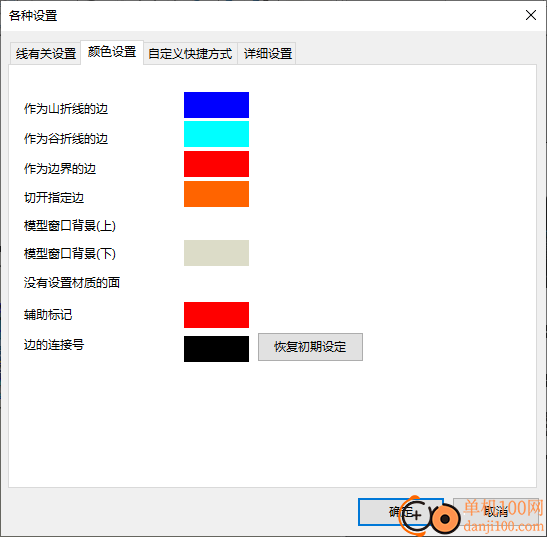Click the white swatch next to 模型窗口背景(上)
The width and height of the screenshot is (547, 537).
(216, 225)
